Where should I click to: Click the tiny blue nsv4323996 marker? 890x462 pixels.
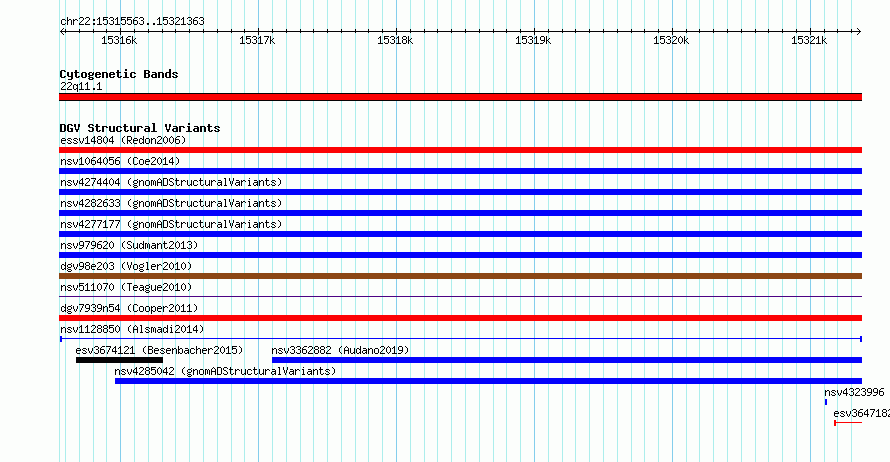click(826, 402)
